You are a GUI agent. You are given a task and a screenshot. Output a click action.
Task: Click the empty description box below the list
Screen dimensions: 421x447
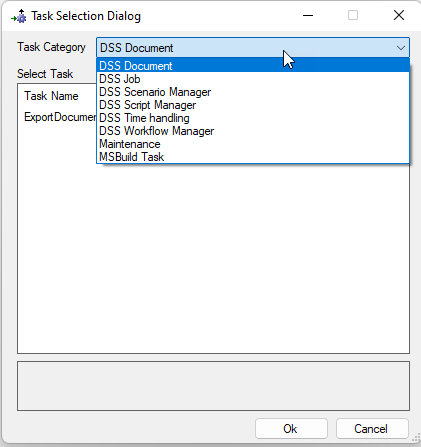213,386
